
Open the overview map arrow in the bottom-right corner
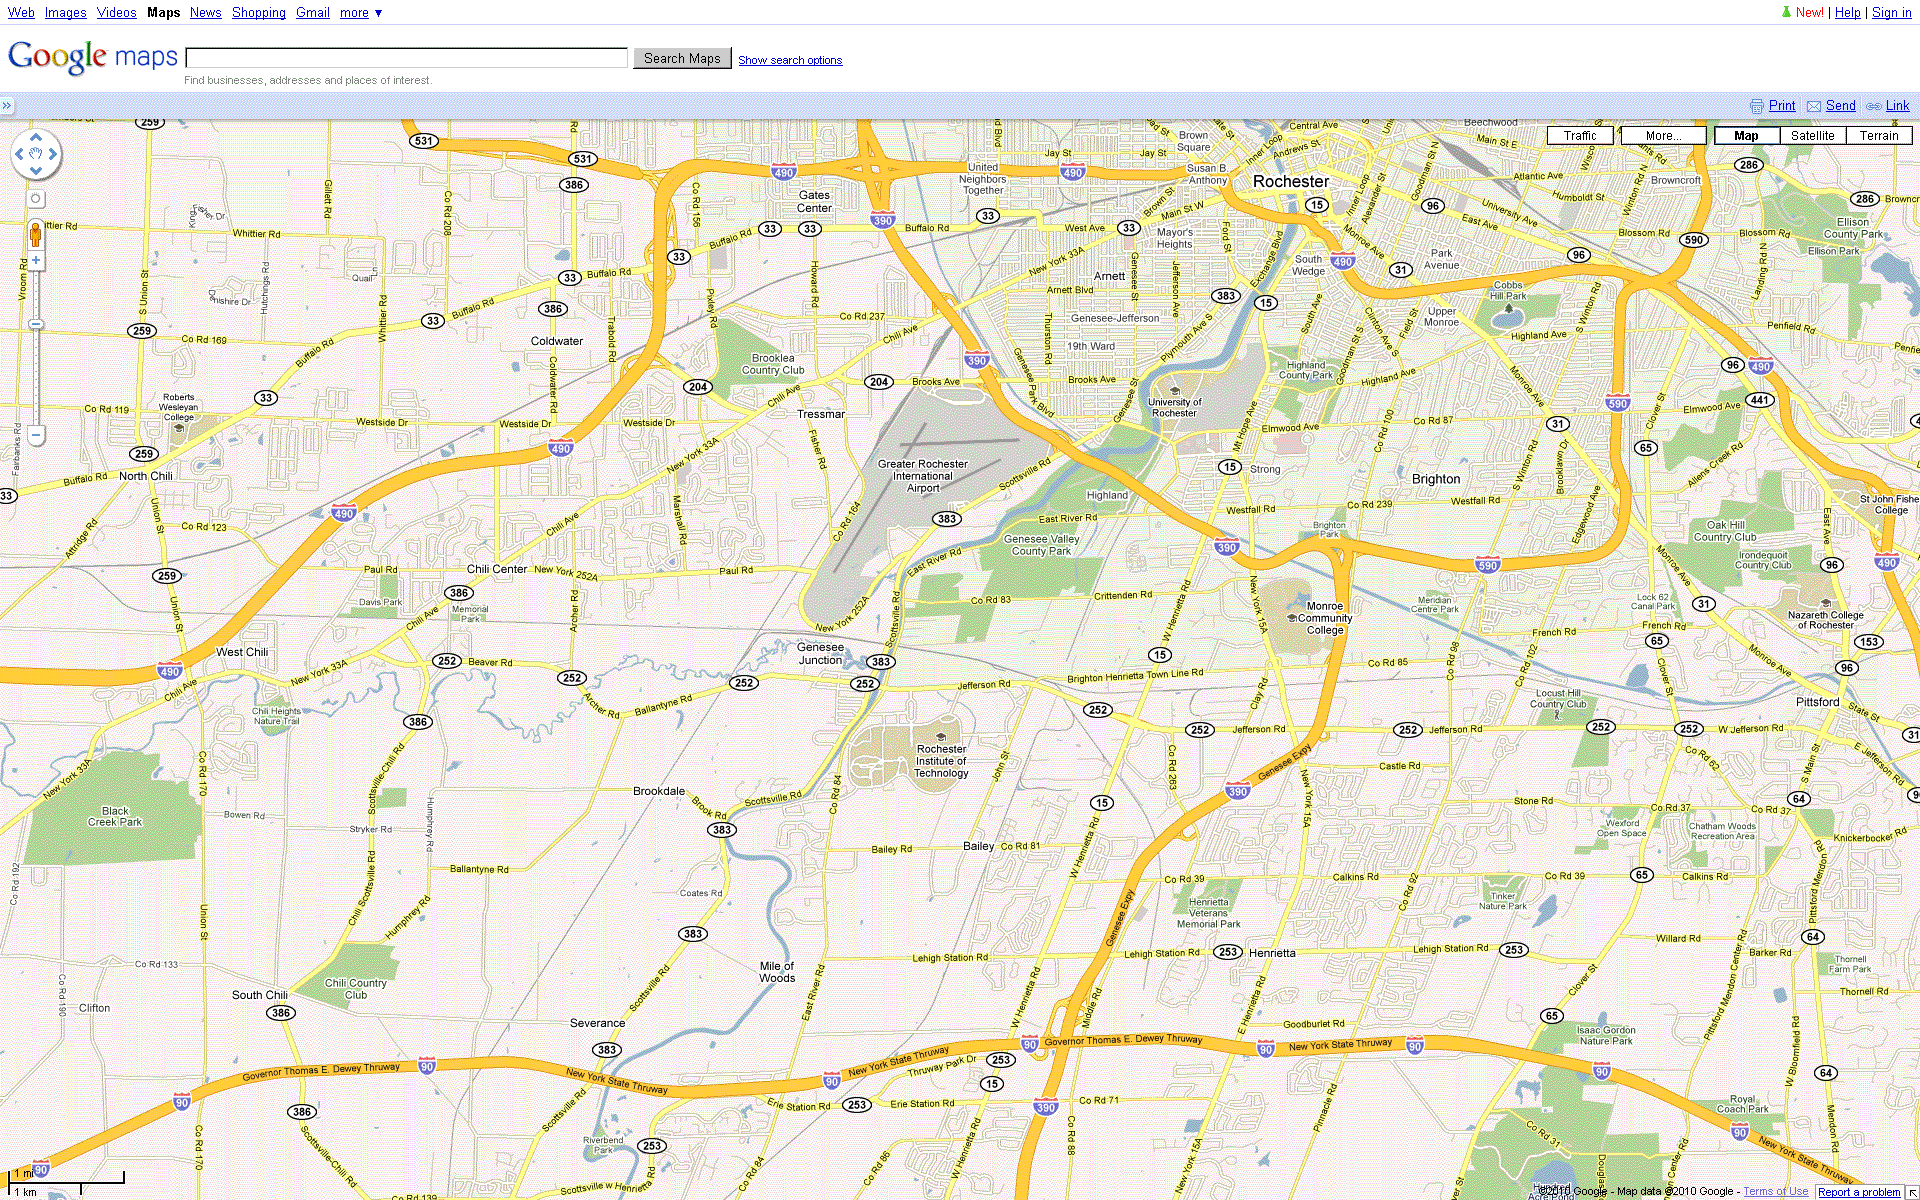click(1912, 1192)
